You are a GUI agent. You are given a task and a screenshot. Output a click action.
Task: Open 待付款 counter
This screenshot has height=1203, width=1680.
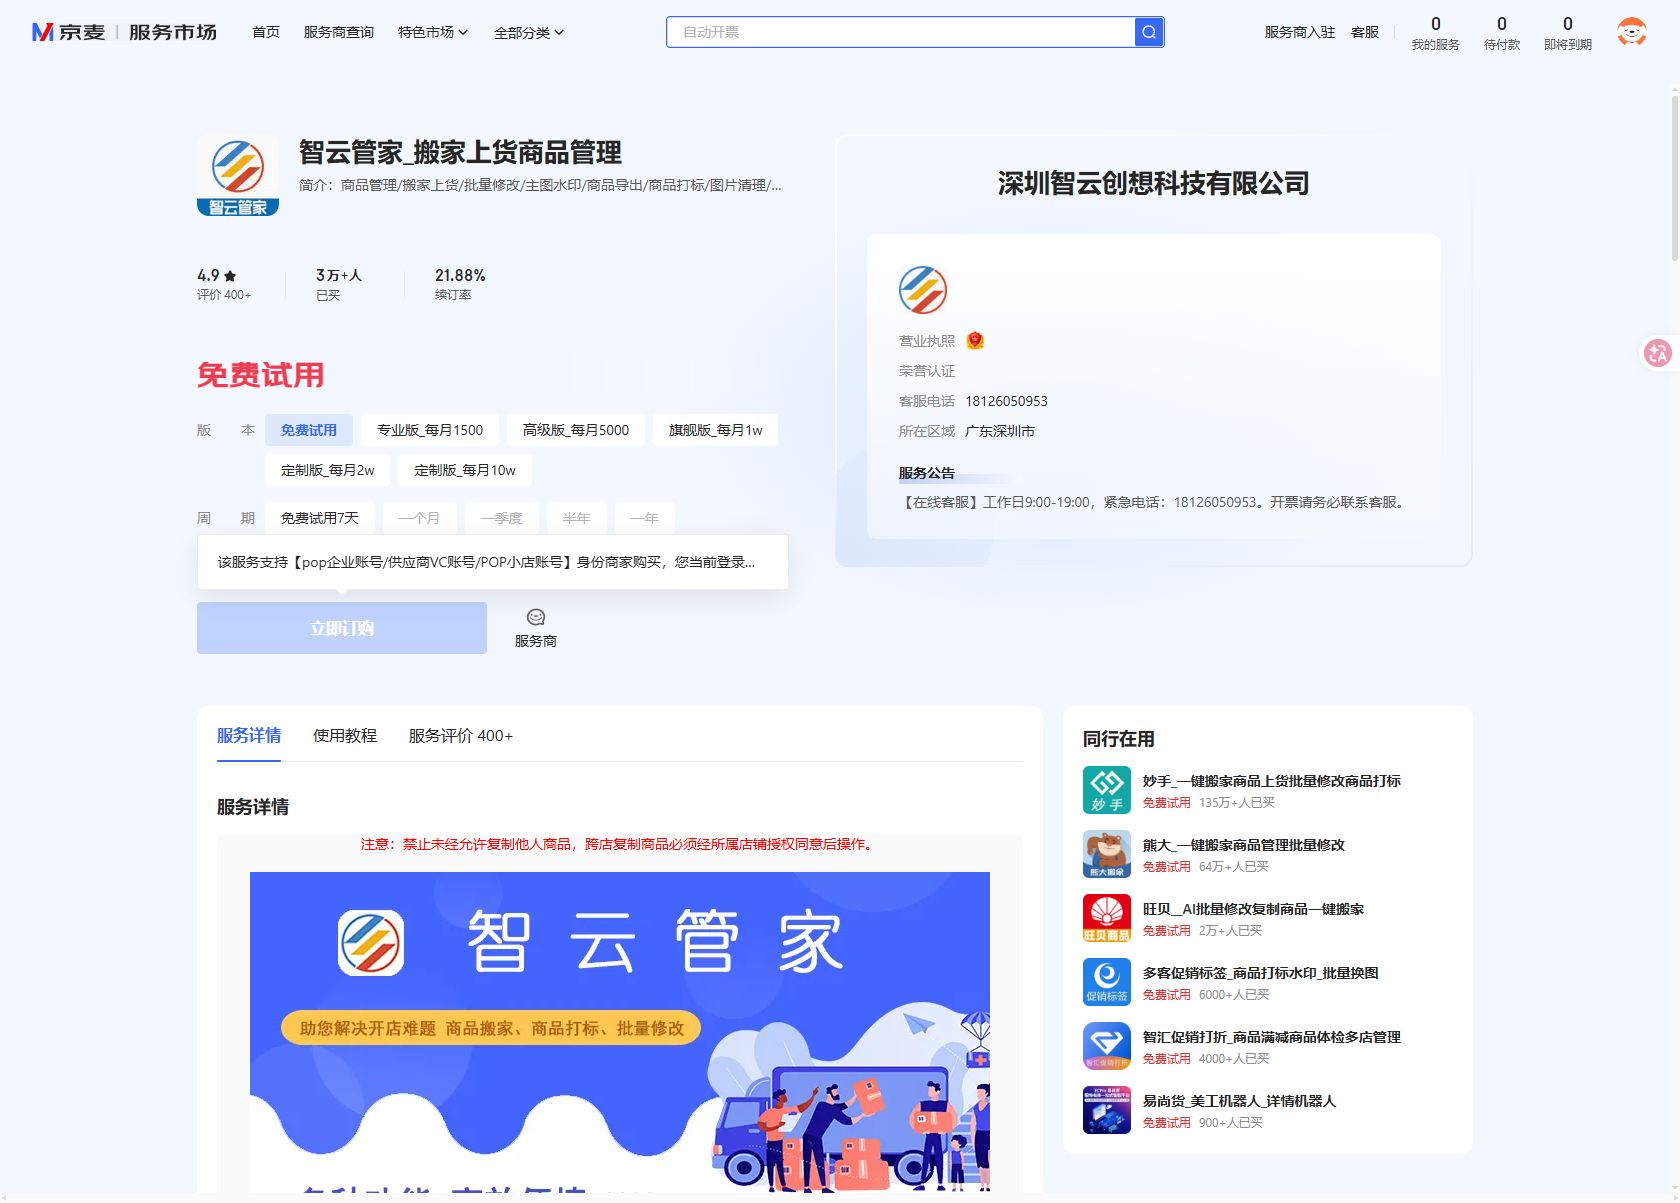pyautogui.click(x=1502, y=33)
